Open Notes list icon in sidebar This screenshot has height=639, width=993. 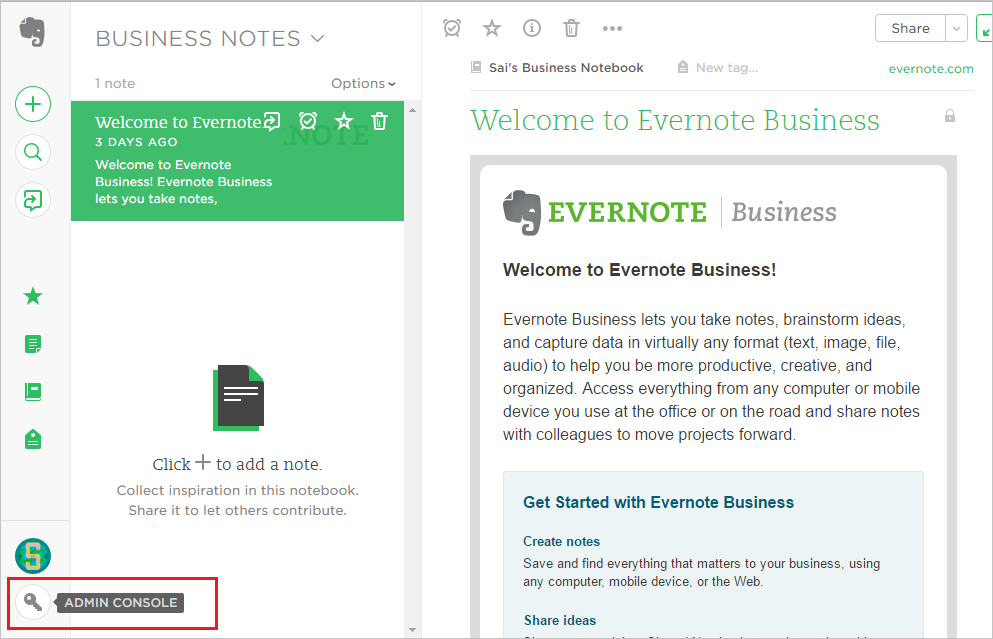coord(33,344)
